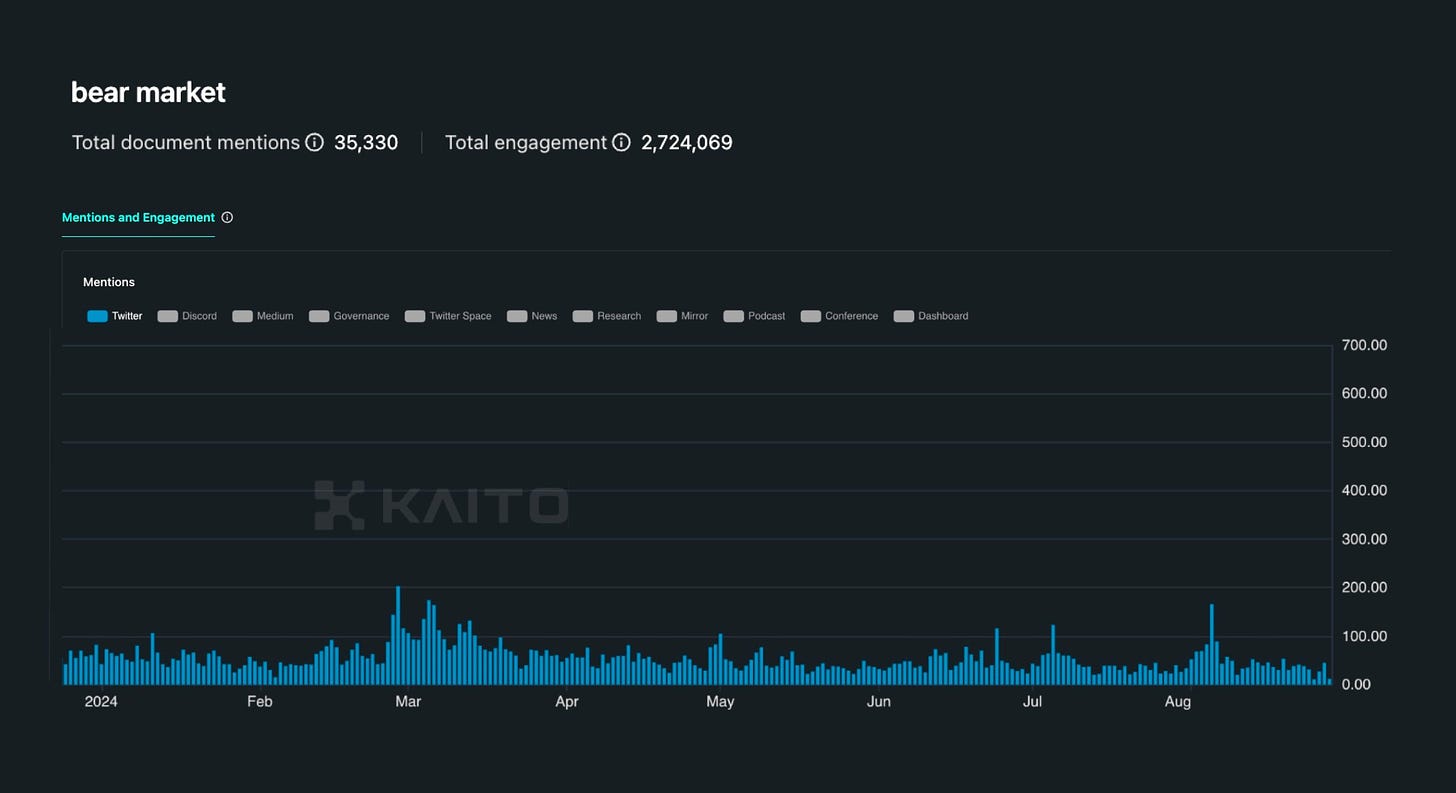
Task: Click the 700.00 y-axis label
Action: (x=1365, y=345)
